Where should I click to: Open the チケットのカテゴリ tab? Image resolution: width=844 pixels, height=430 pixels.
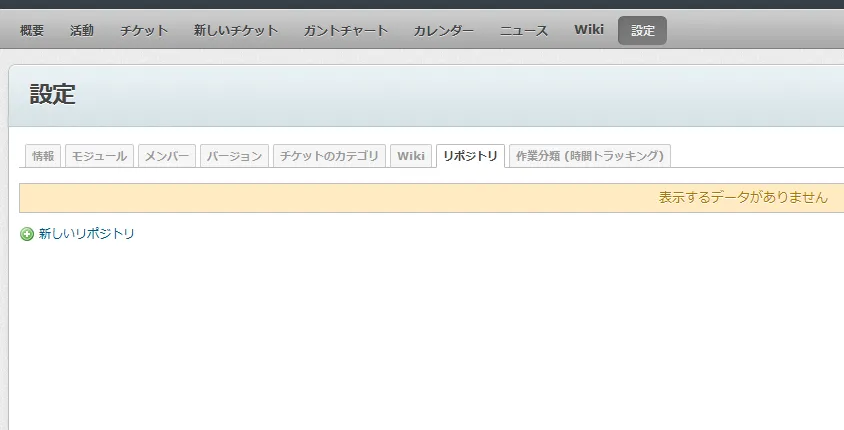[329, 156]
